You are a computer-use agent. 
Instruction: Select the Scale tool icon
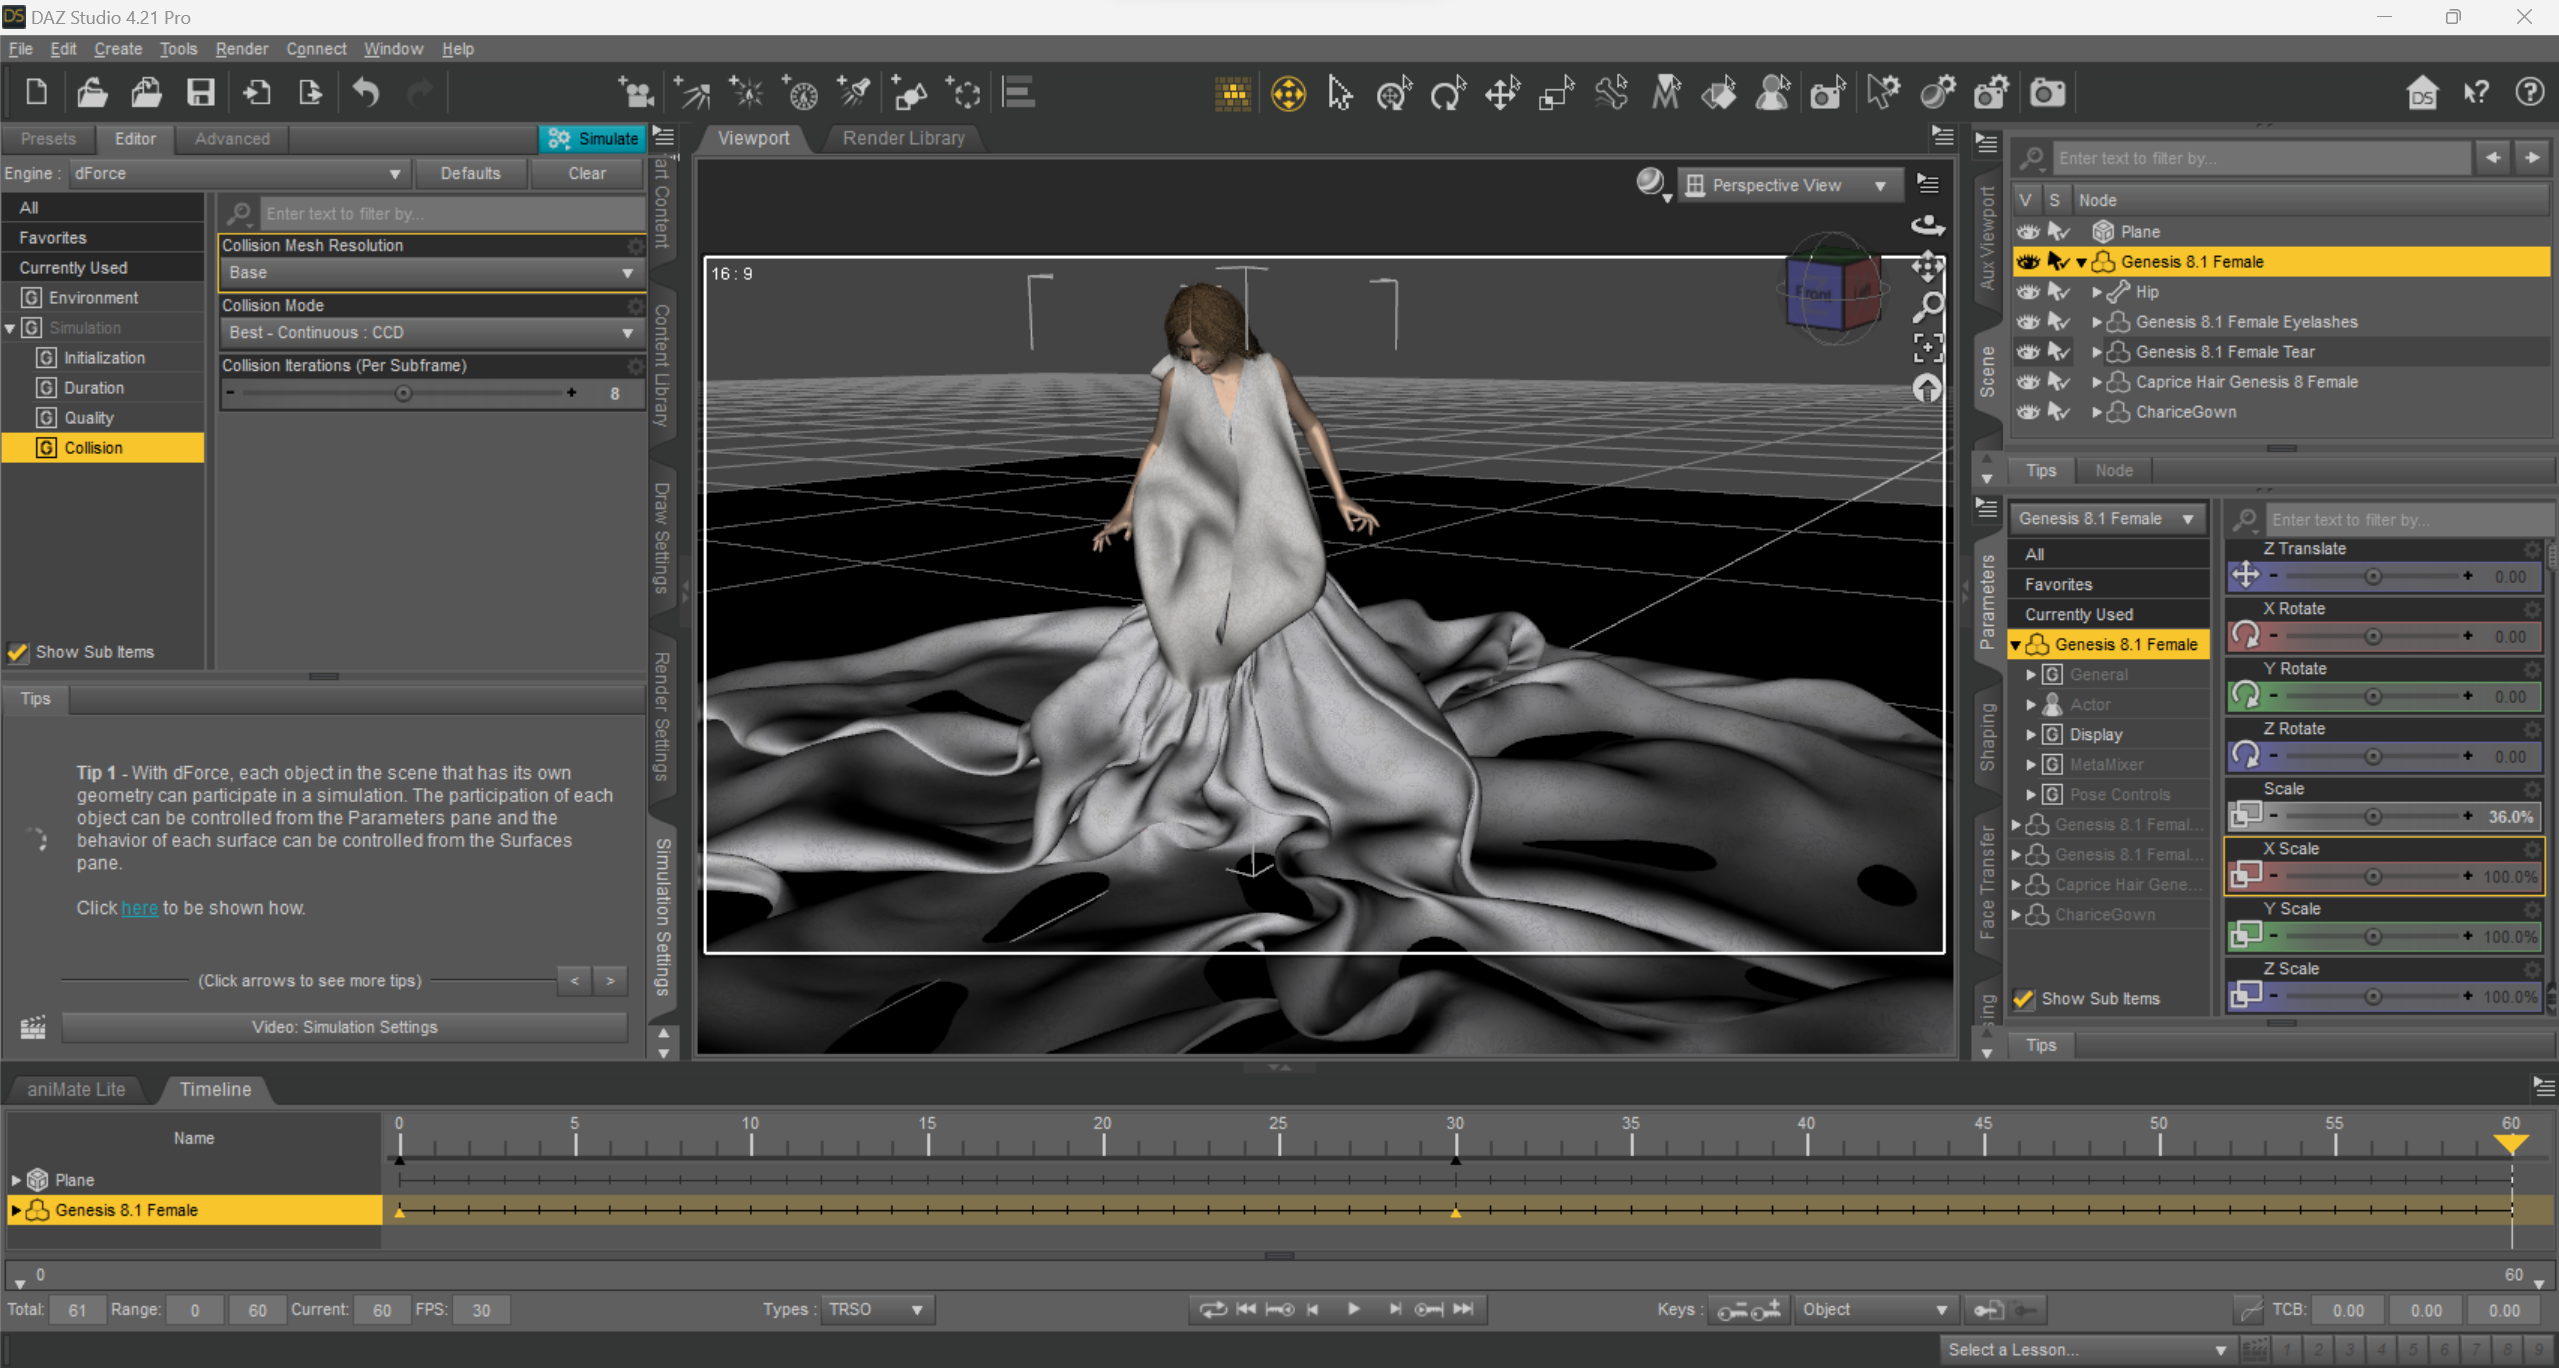pos(1556,94)
